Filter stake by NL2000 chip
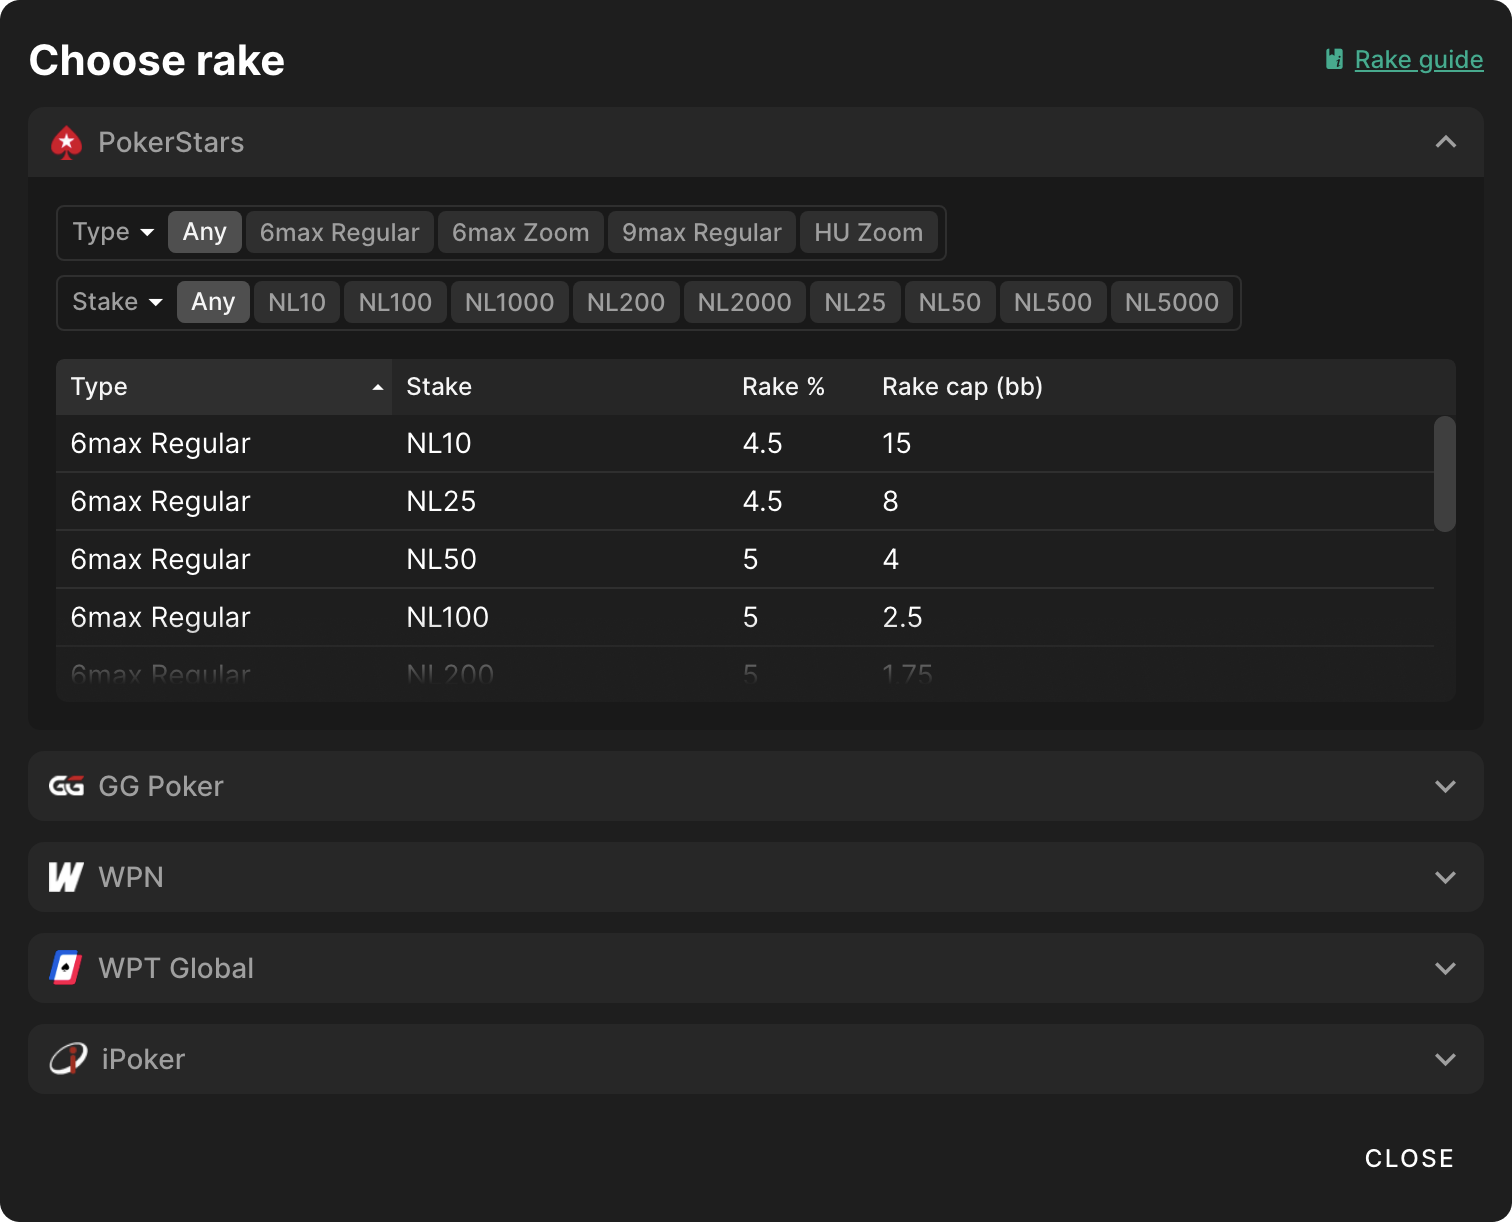The height and width of the screenshot is (1222, 1512). pos(745,302)
